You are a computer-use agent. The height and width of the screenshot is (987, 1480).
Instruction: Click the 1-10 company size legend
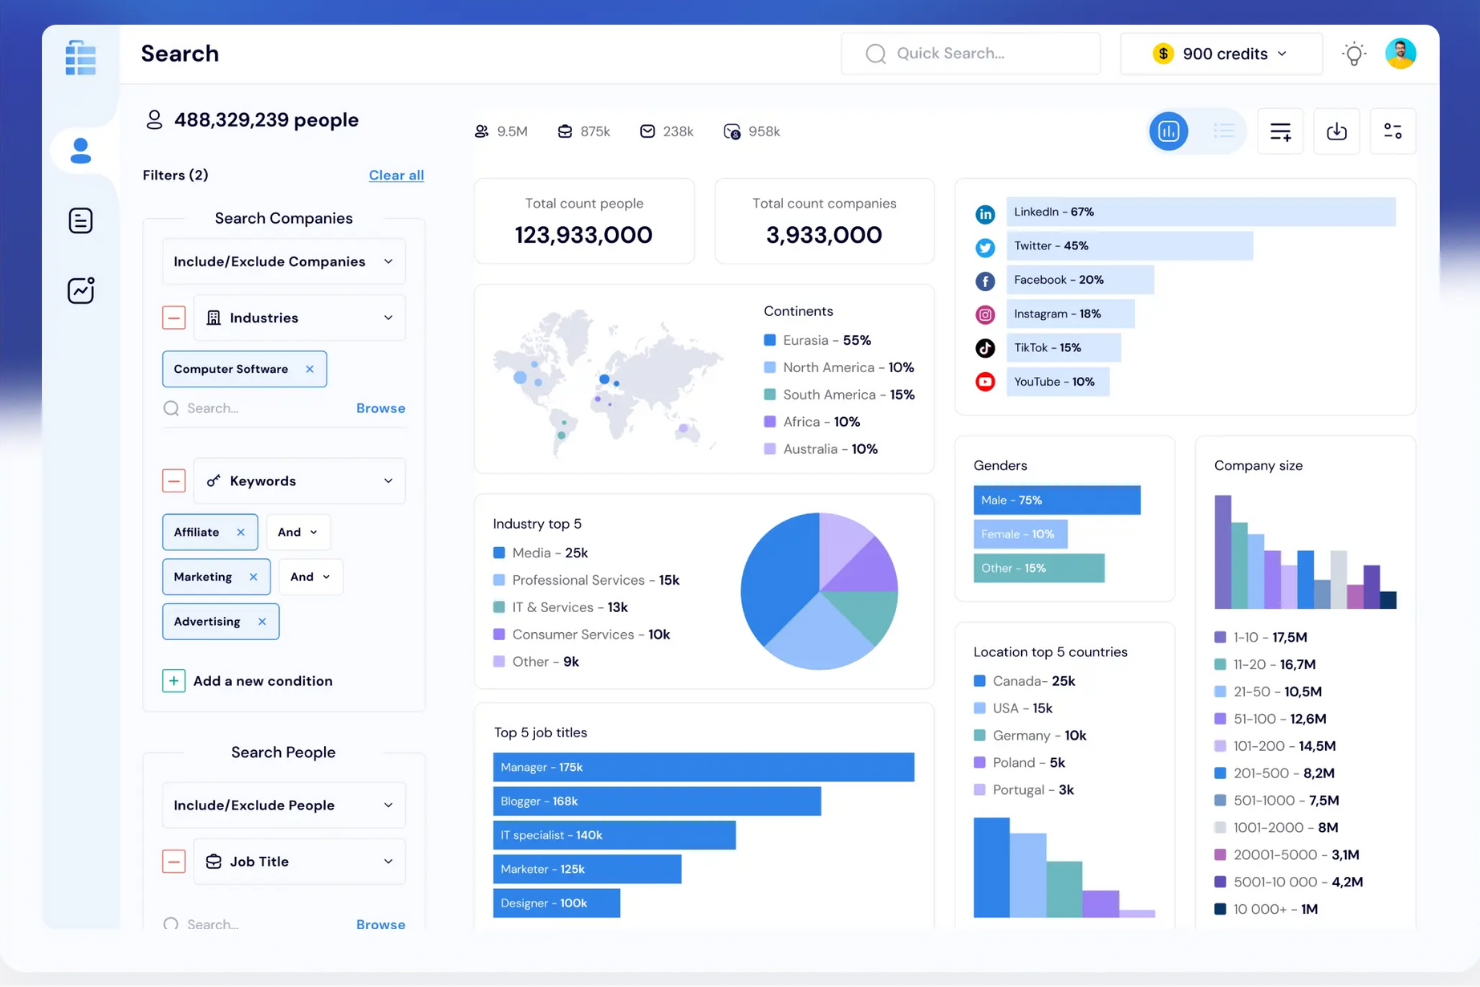tap(1261, 637)
